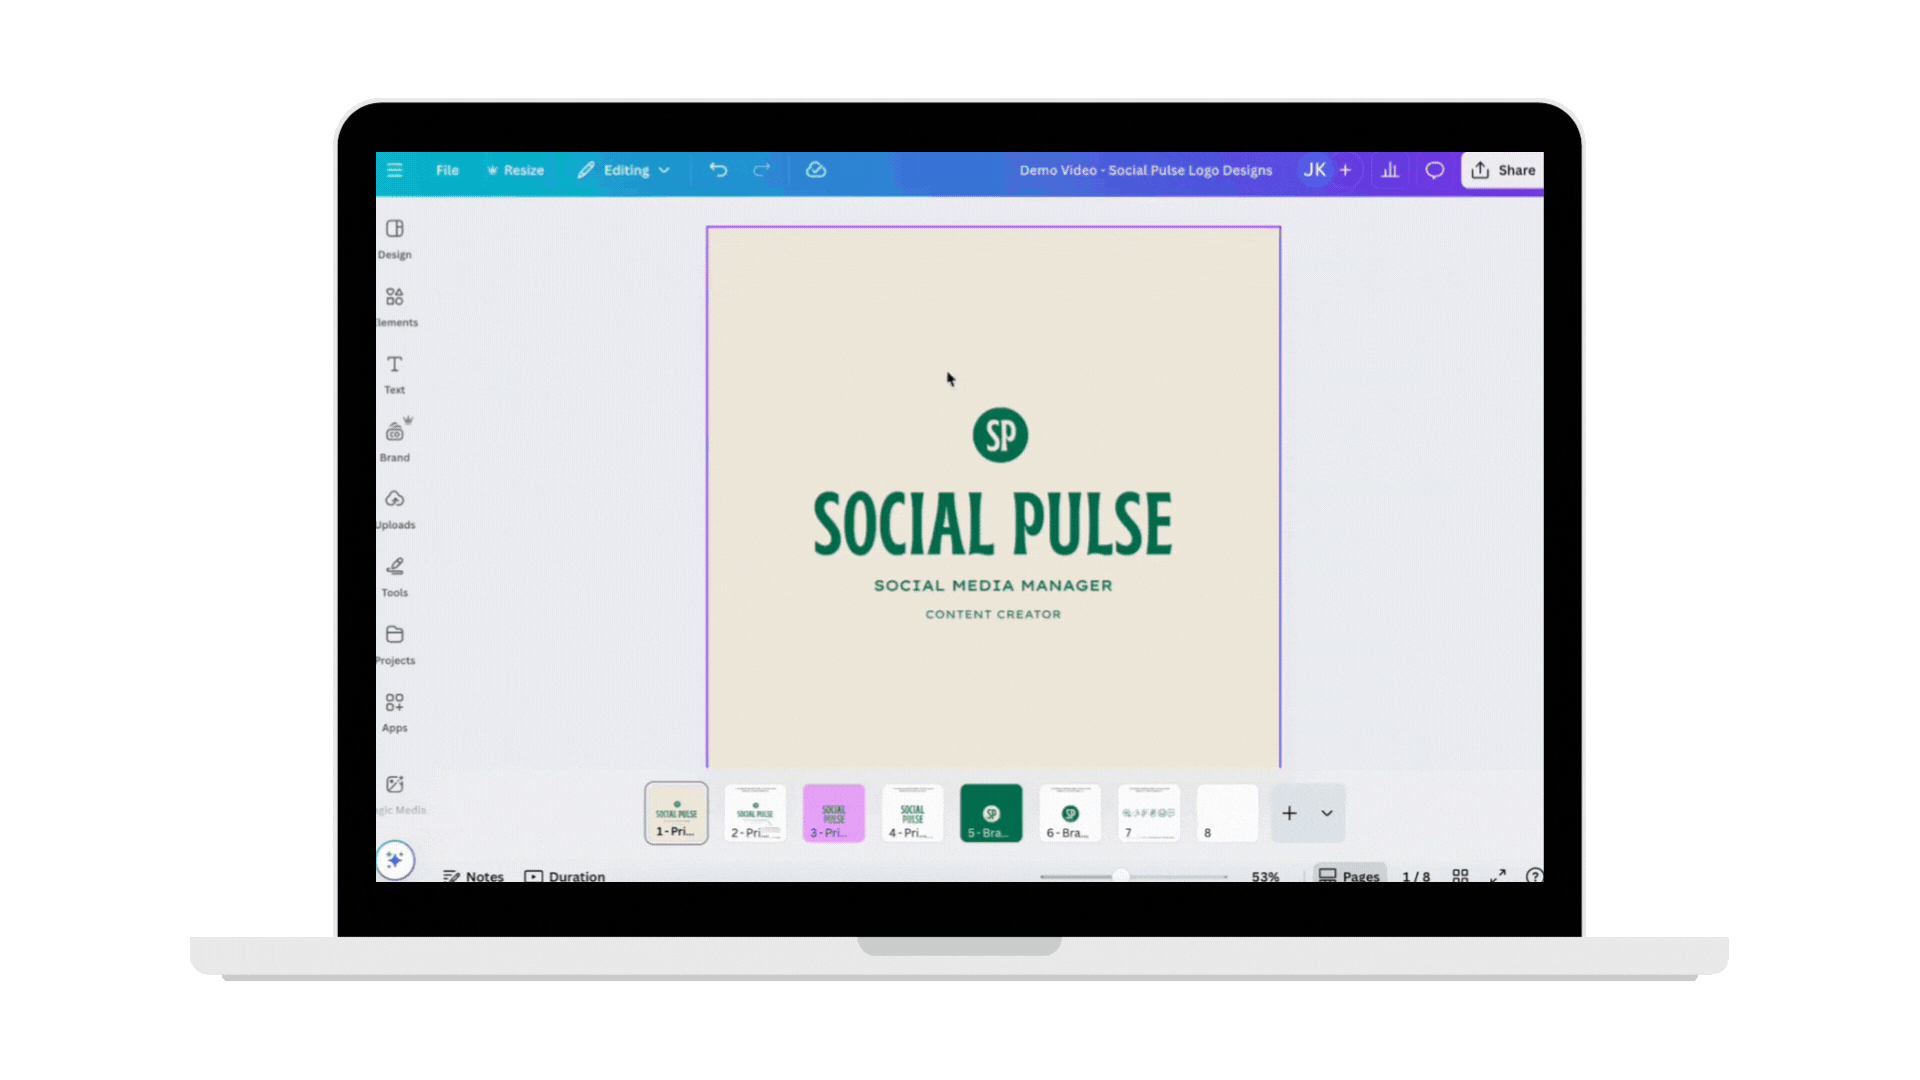Toggle the Pages thumbnail view
The image size is (1920, 1080).
pos(1349,875)
